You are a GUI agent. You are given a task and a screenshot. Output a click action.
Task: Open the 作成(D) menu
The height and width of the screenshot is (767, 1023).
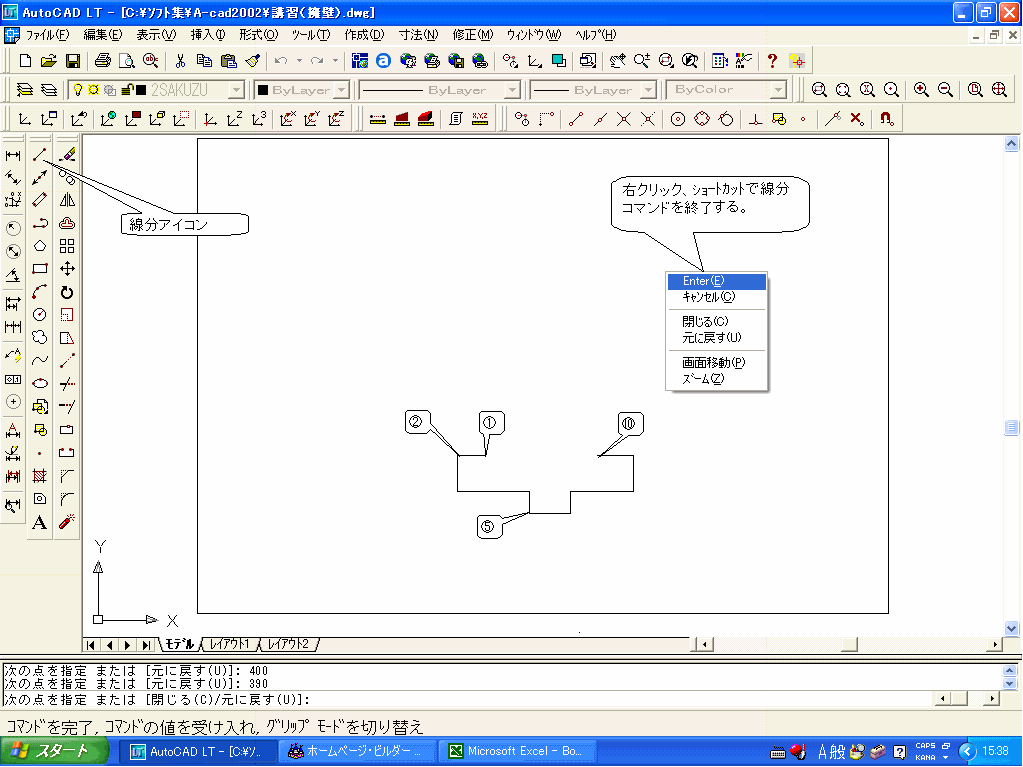364,35
